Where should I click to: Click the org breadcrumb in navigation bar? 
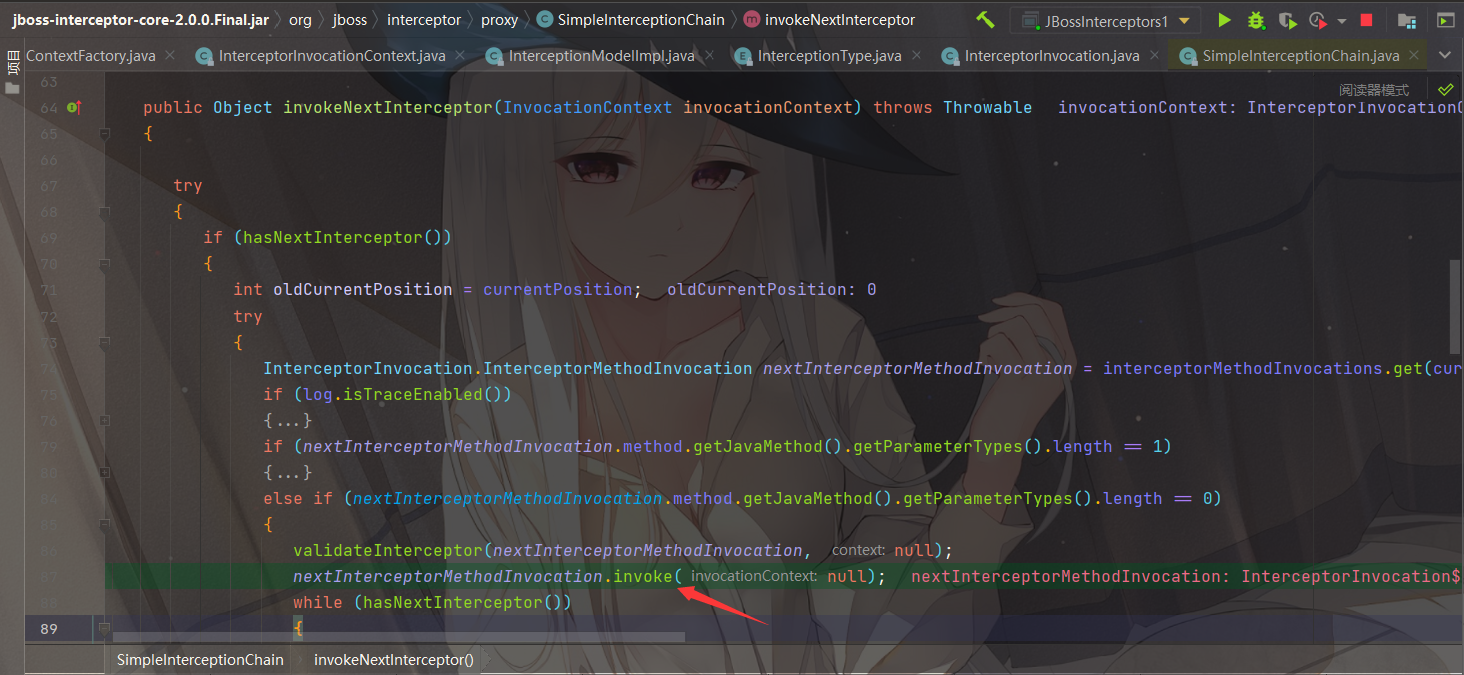click(300, 20)
